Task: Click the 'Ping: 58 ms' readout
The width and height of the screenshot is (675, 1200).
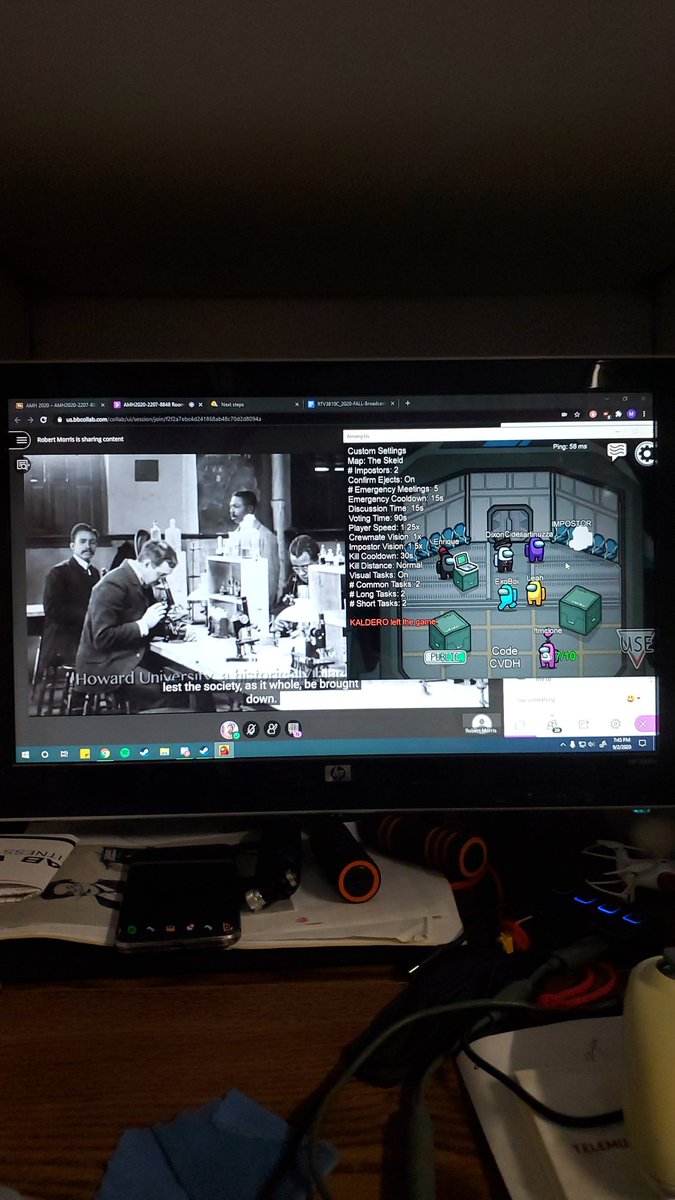Action: click(x=571, y=446)
